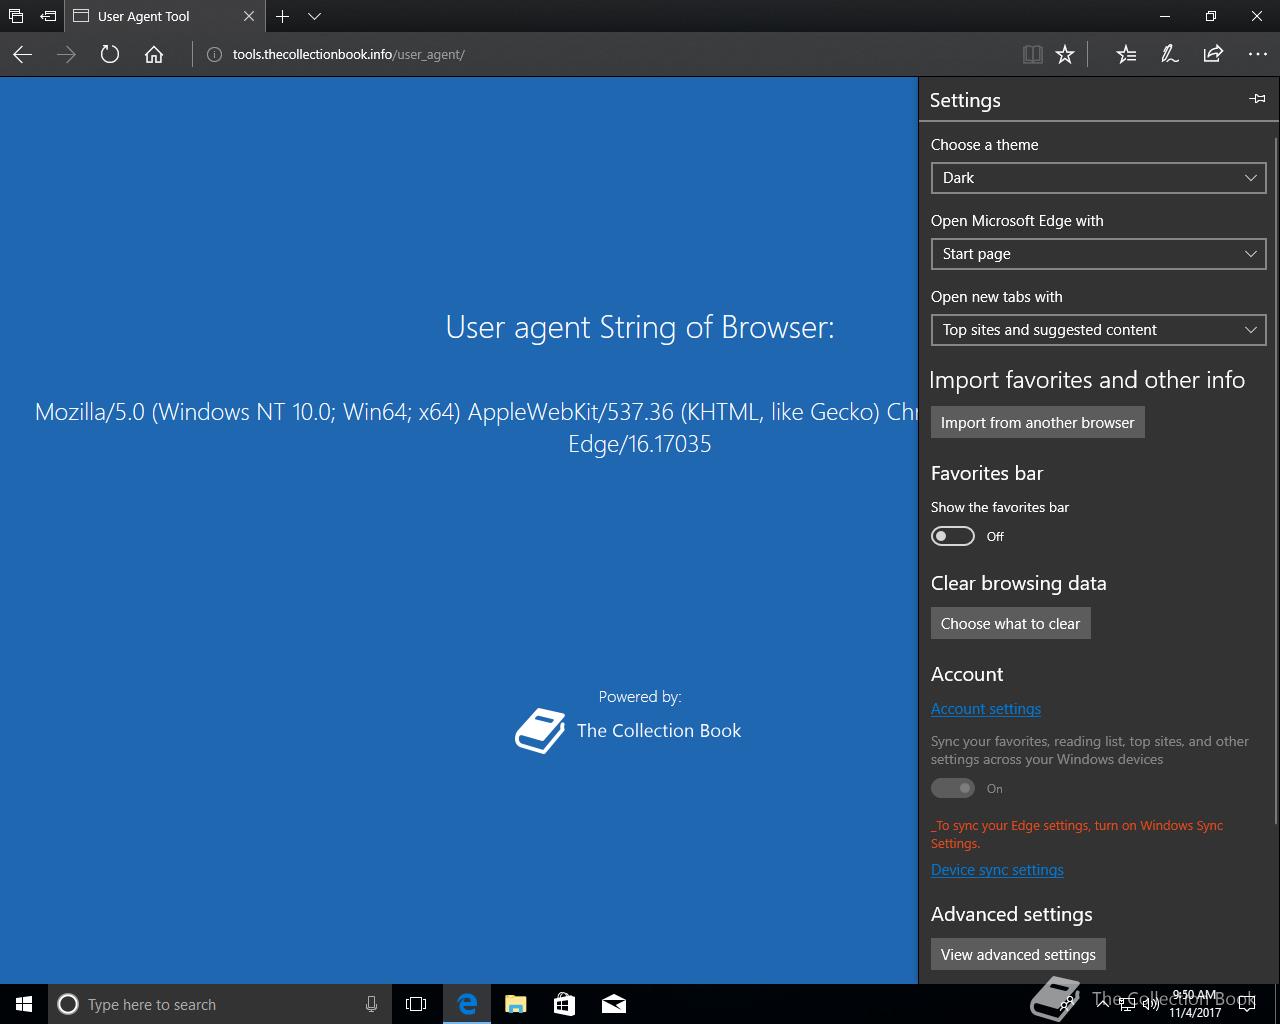Click the Cortana microphone icon
The height and width of the screenshot is (1024, 1280).
pos(371,1004)
